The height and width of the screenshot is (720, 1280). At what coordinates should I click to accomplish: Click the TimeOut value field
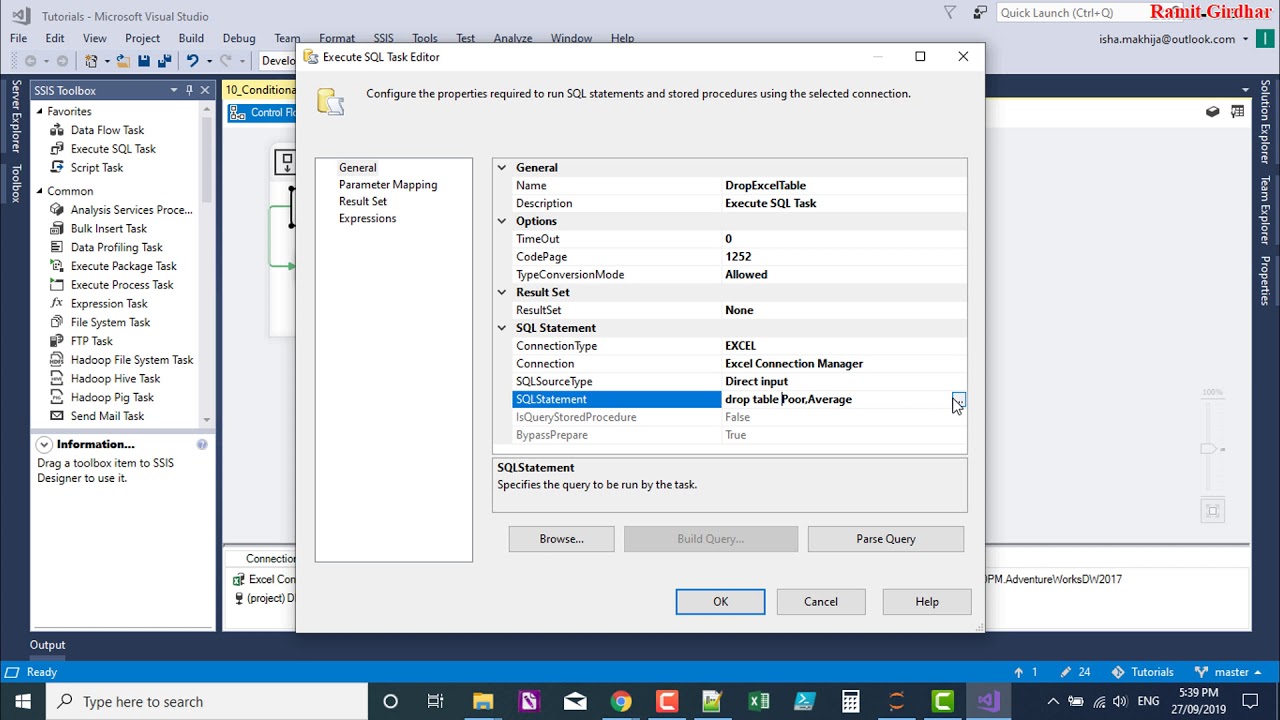click(844, 239)
